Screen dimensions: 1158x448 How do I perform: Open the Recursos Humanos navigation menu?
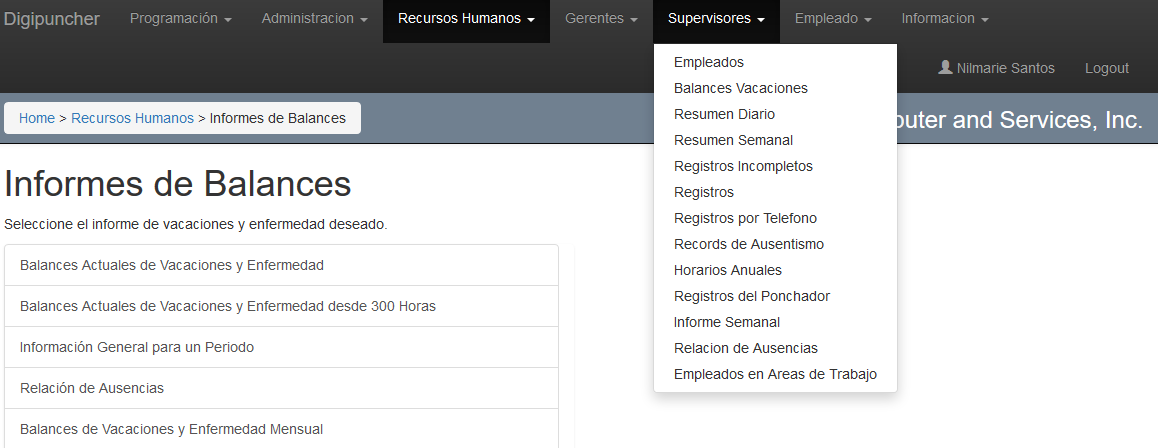[466, 19]
